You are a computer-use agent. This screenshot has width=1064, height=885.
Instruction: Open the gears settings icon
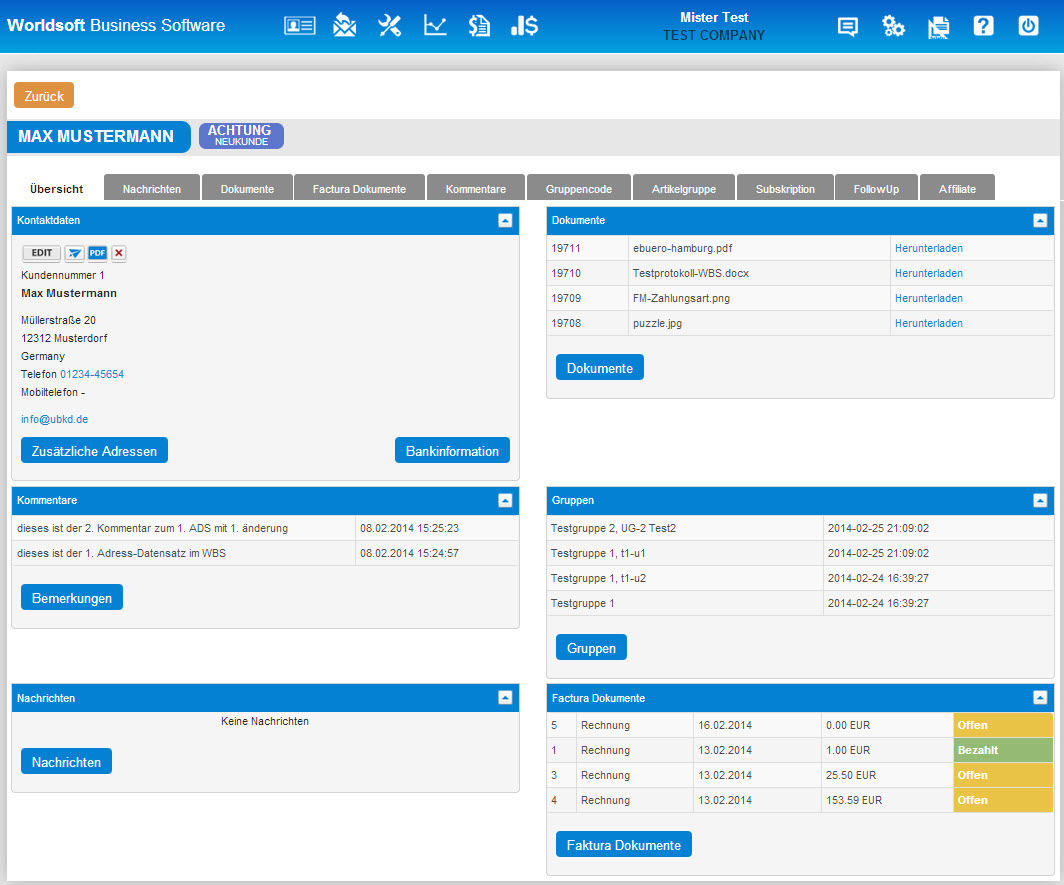pyautogui.click(x=893, y=26)
